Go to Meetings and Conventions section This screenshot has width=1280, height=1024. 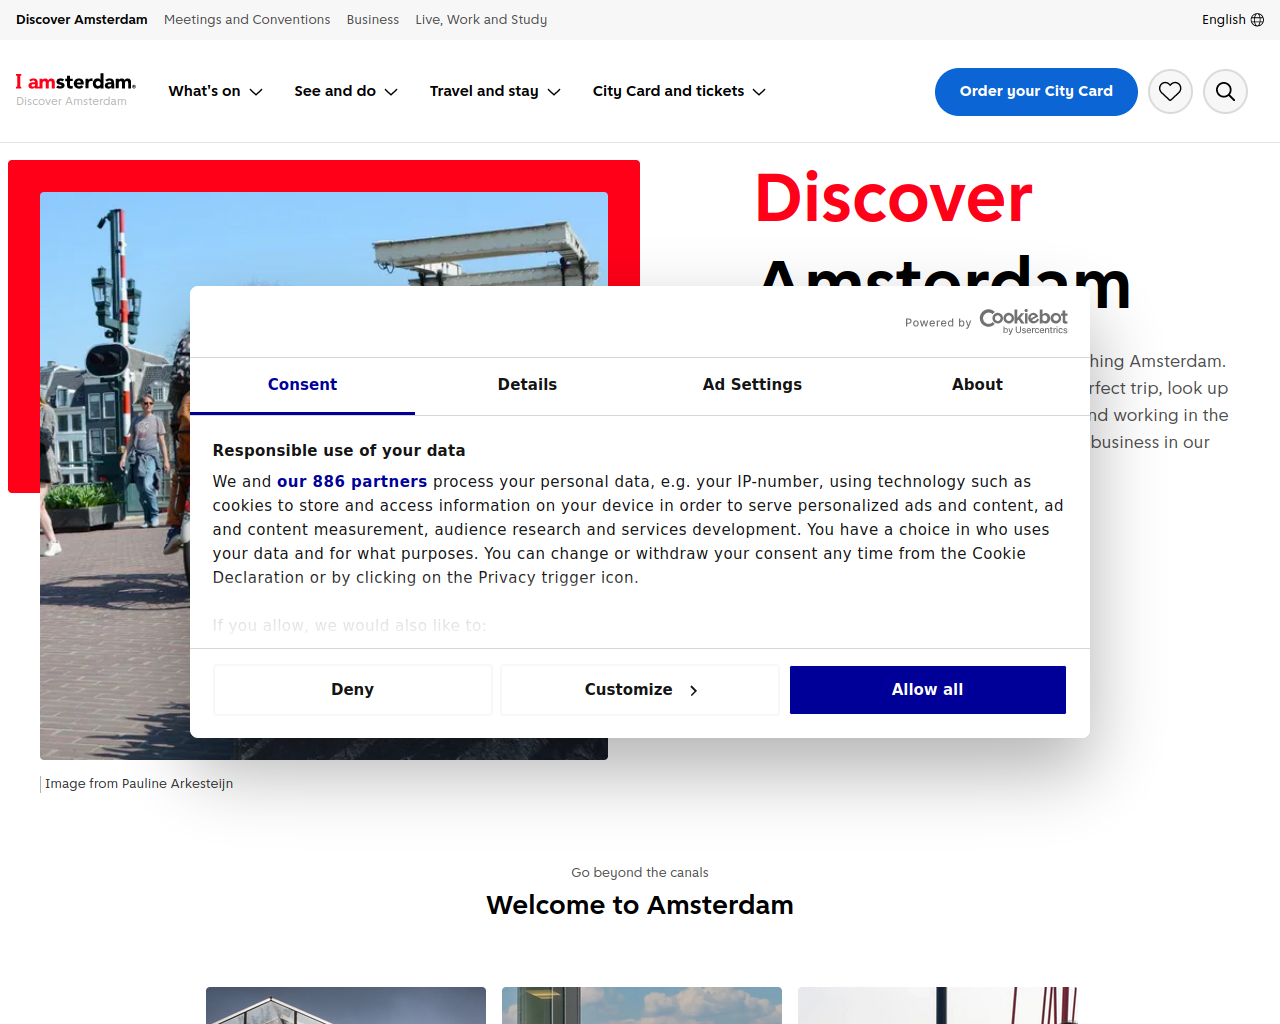tap(247, 20)
